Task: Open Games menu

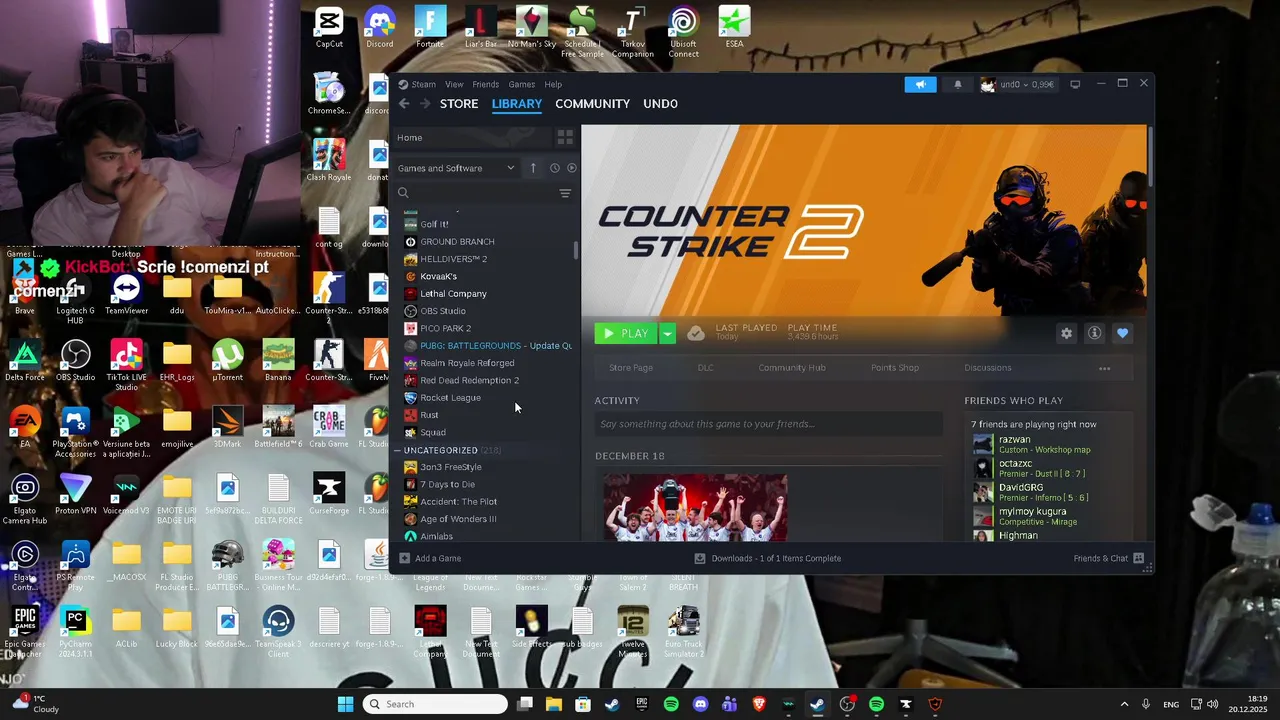Action: coord(521,84)
